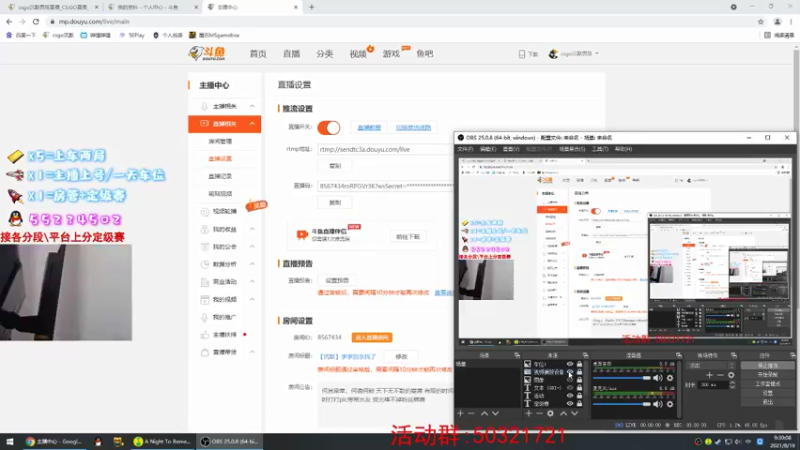Go back in Chrome browser

pyautogui.click(x=9, y=21)
